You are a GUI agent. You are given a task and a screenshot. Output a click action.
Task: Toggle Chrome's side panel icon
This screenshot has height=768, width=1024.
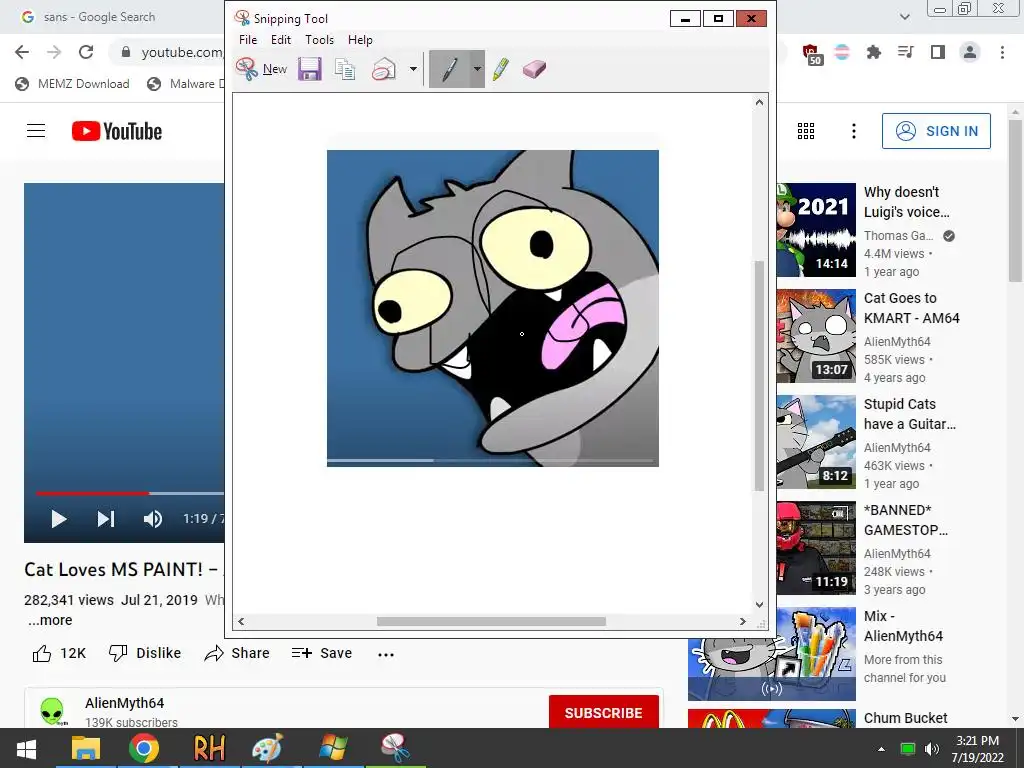[x=938, y=52]
